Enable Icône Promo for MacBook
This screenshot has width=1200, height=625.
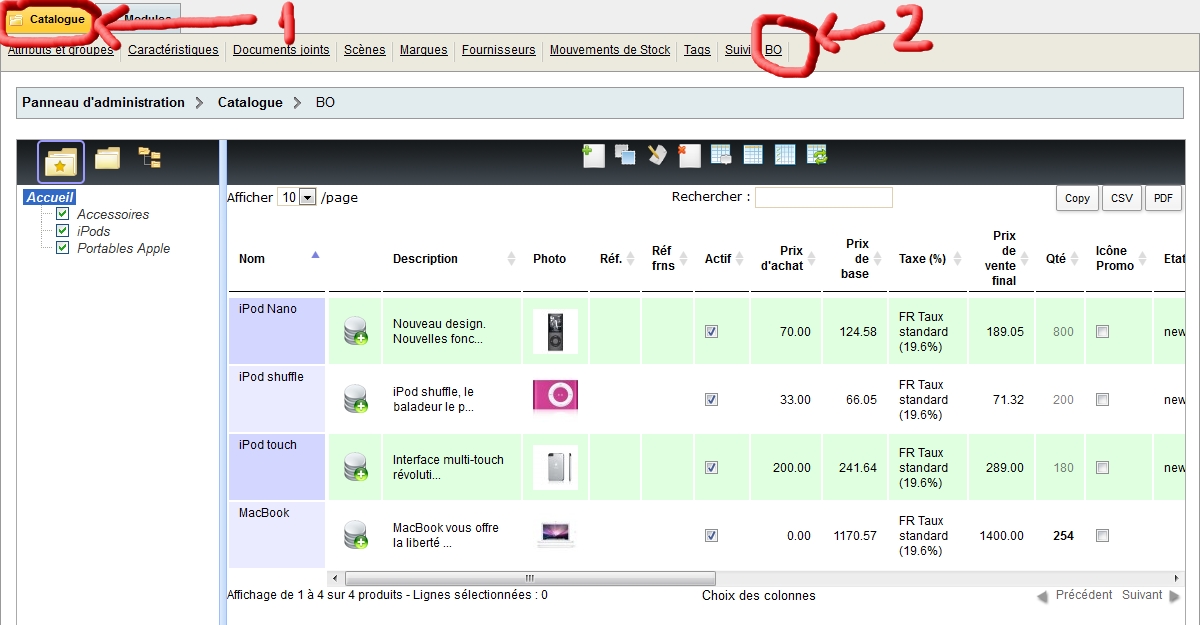(1102, 536)
